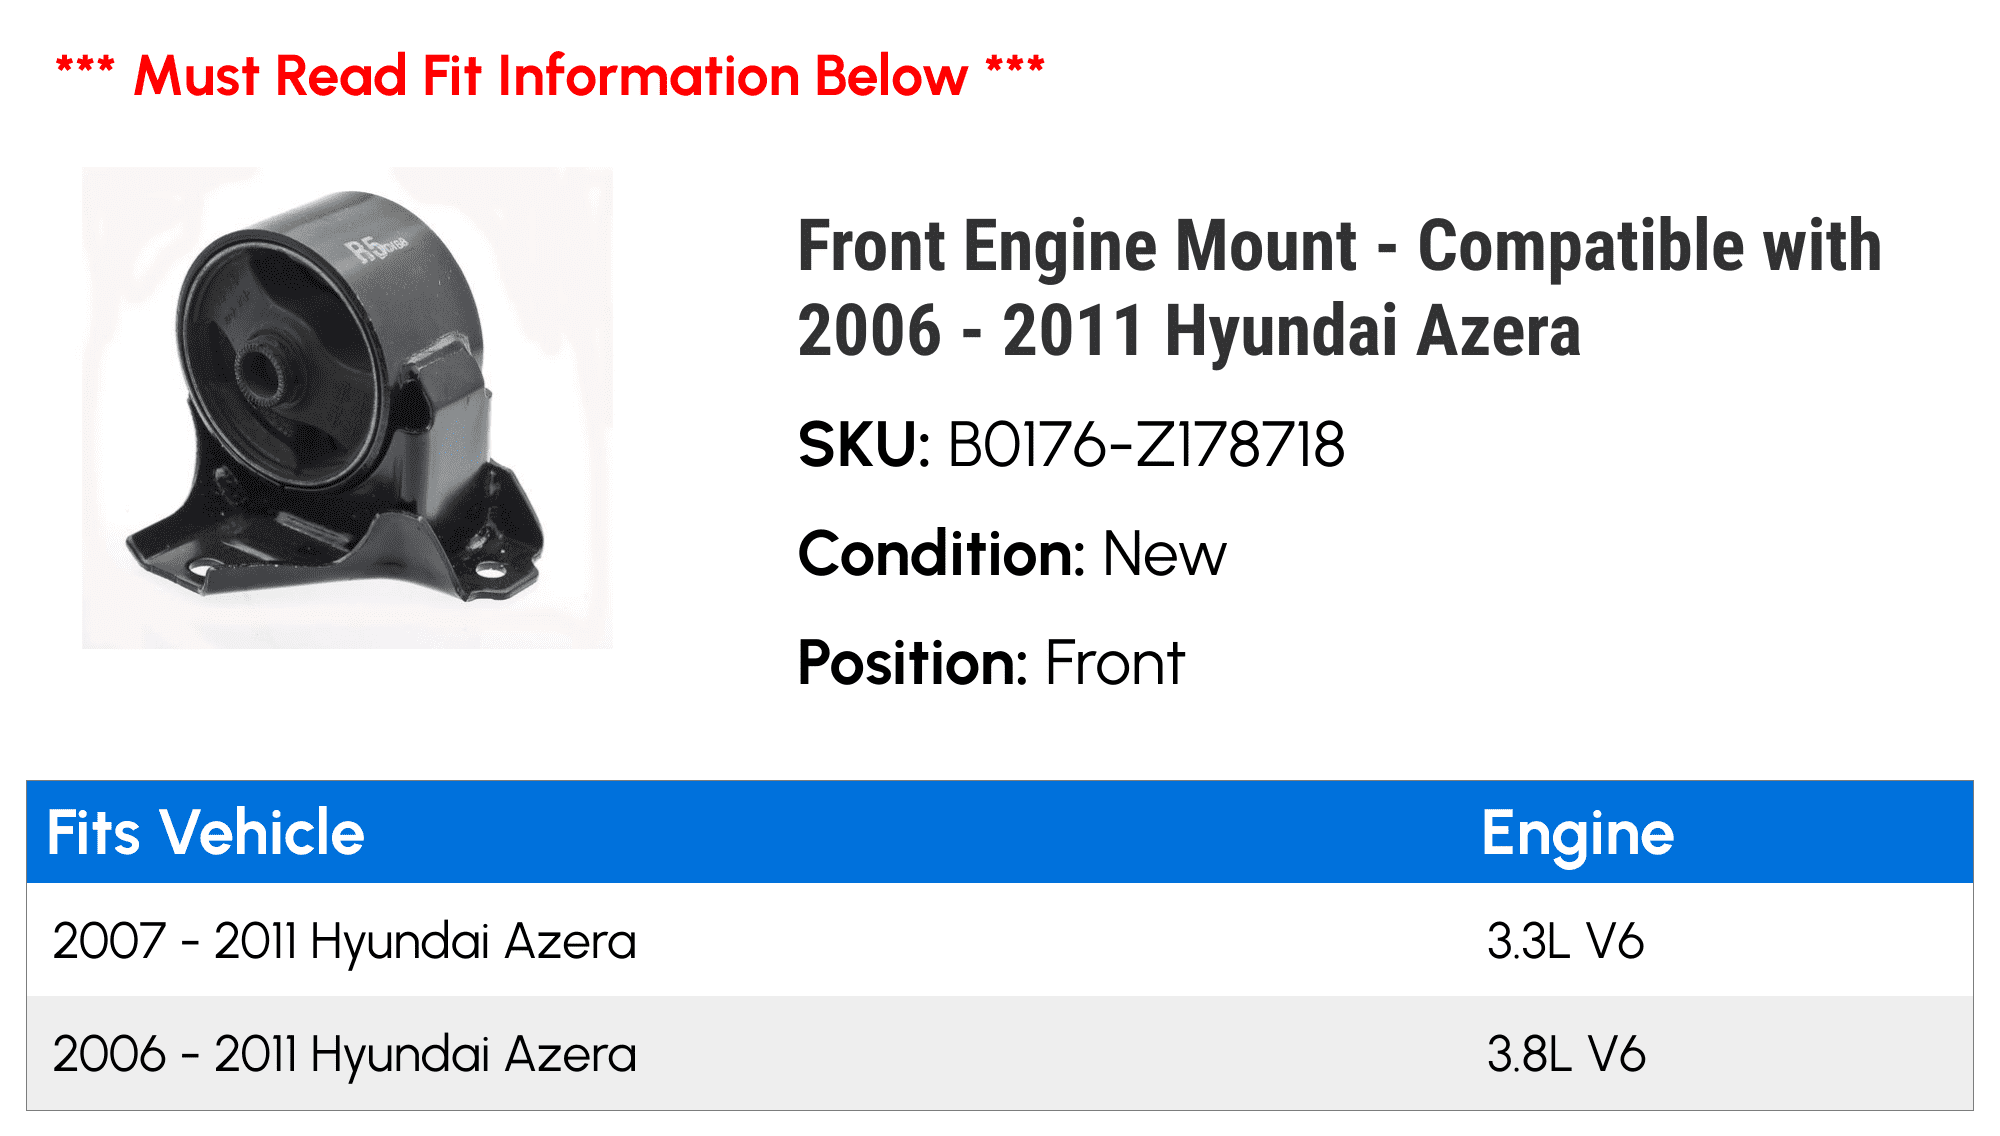Click the '3.3L V6' engine cell
This screenshot has width=2000, height=1136.
[1565, 941]
